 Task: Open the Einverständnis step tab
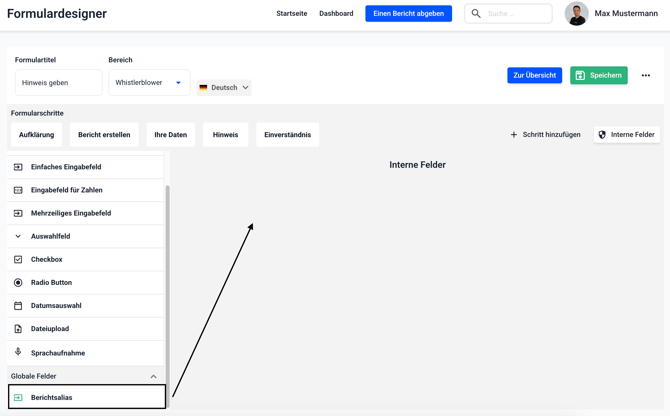287,135
